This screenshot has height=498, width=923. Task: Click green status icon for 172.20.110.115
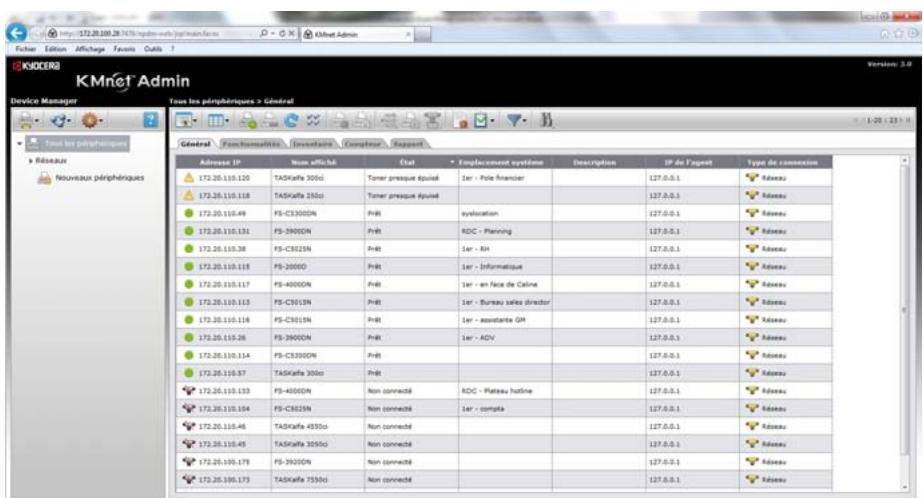189,266
